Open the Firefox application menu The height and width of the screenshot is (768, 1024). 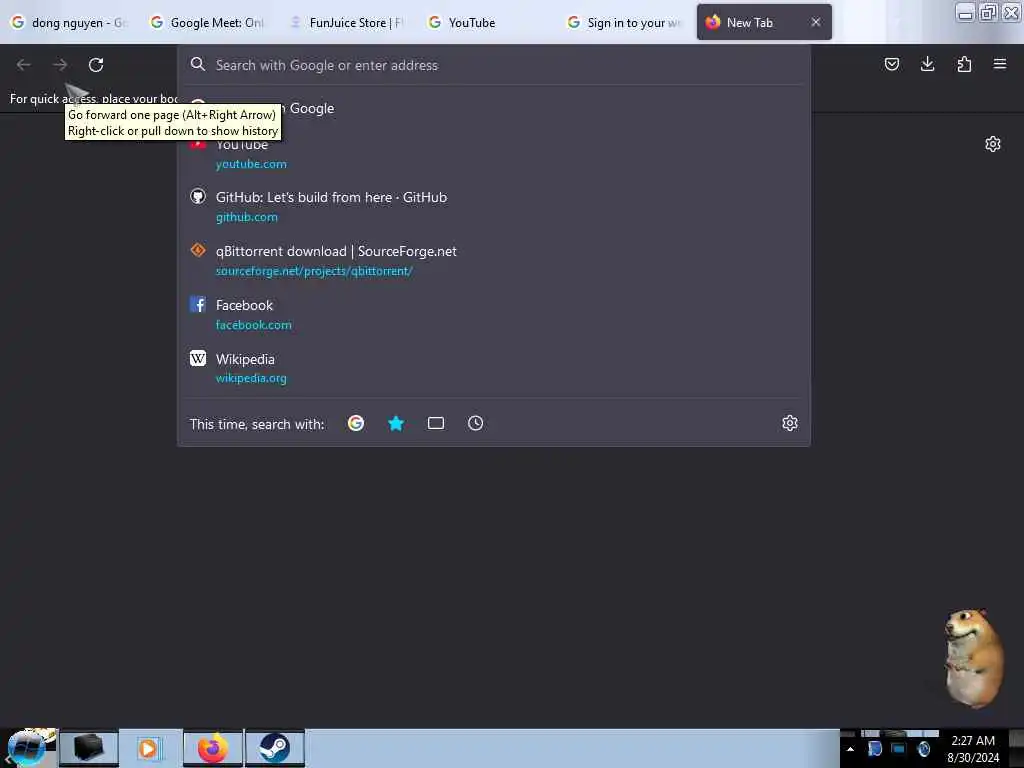[999, 64]
